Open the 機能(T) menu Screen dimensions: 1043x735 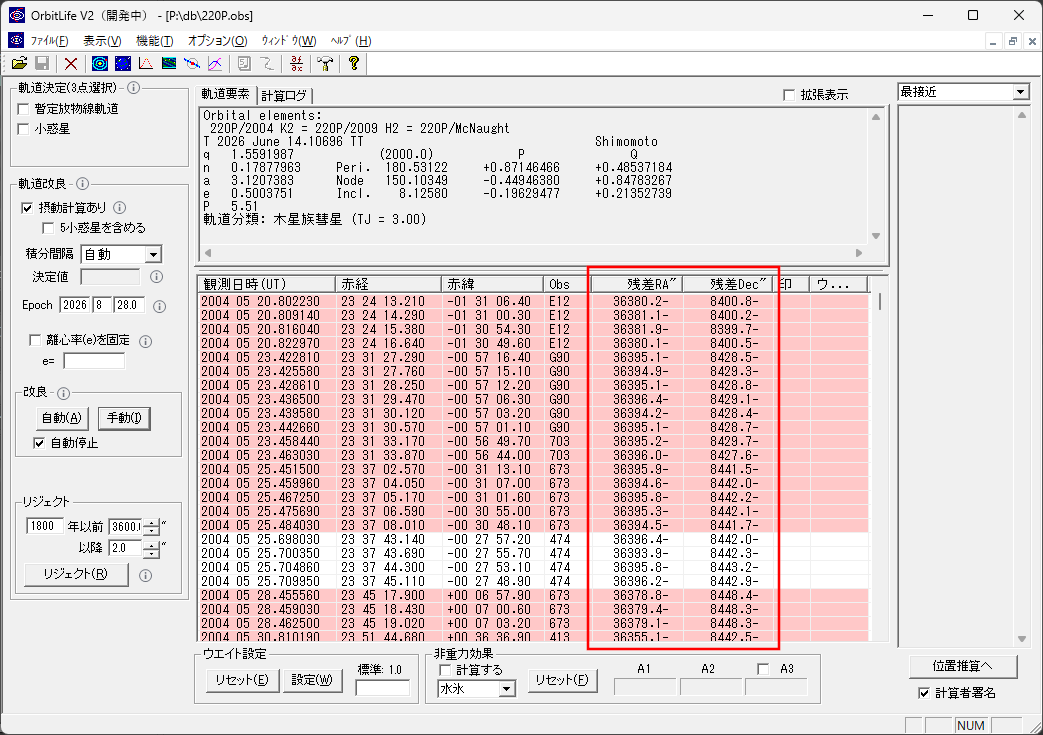tap(154, 41)
